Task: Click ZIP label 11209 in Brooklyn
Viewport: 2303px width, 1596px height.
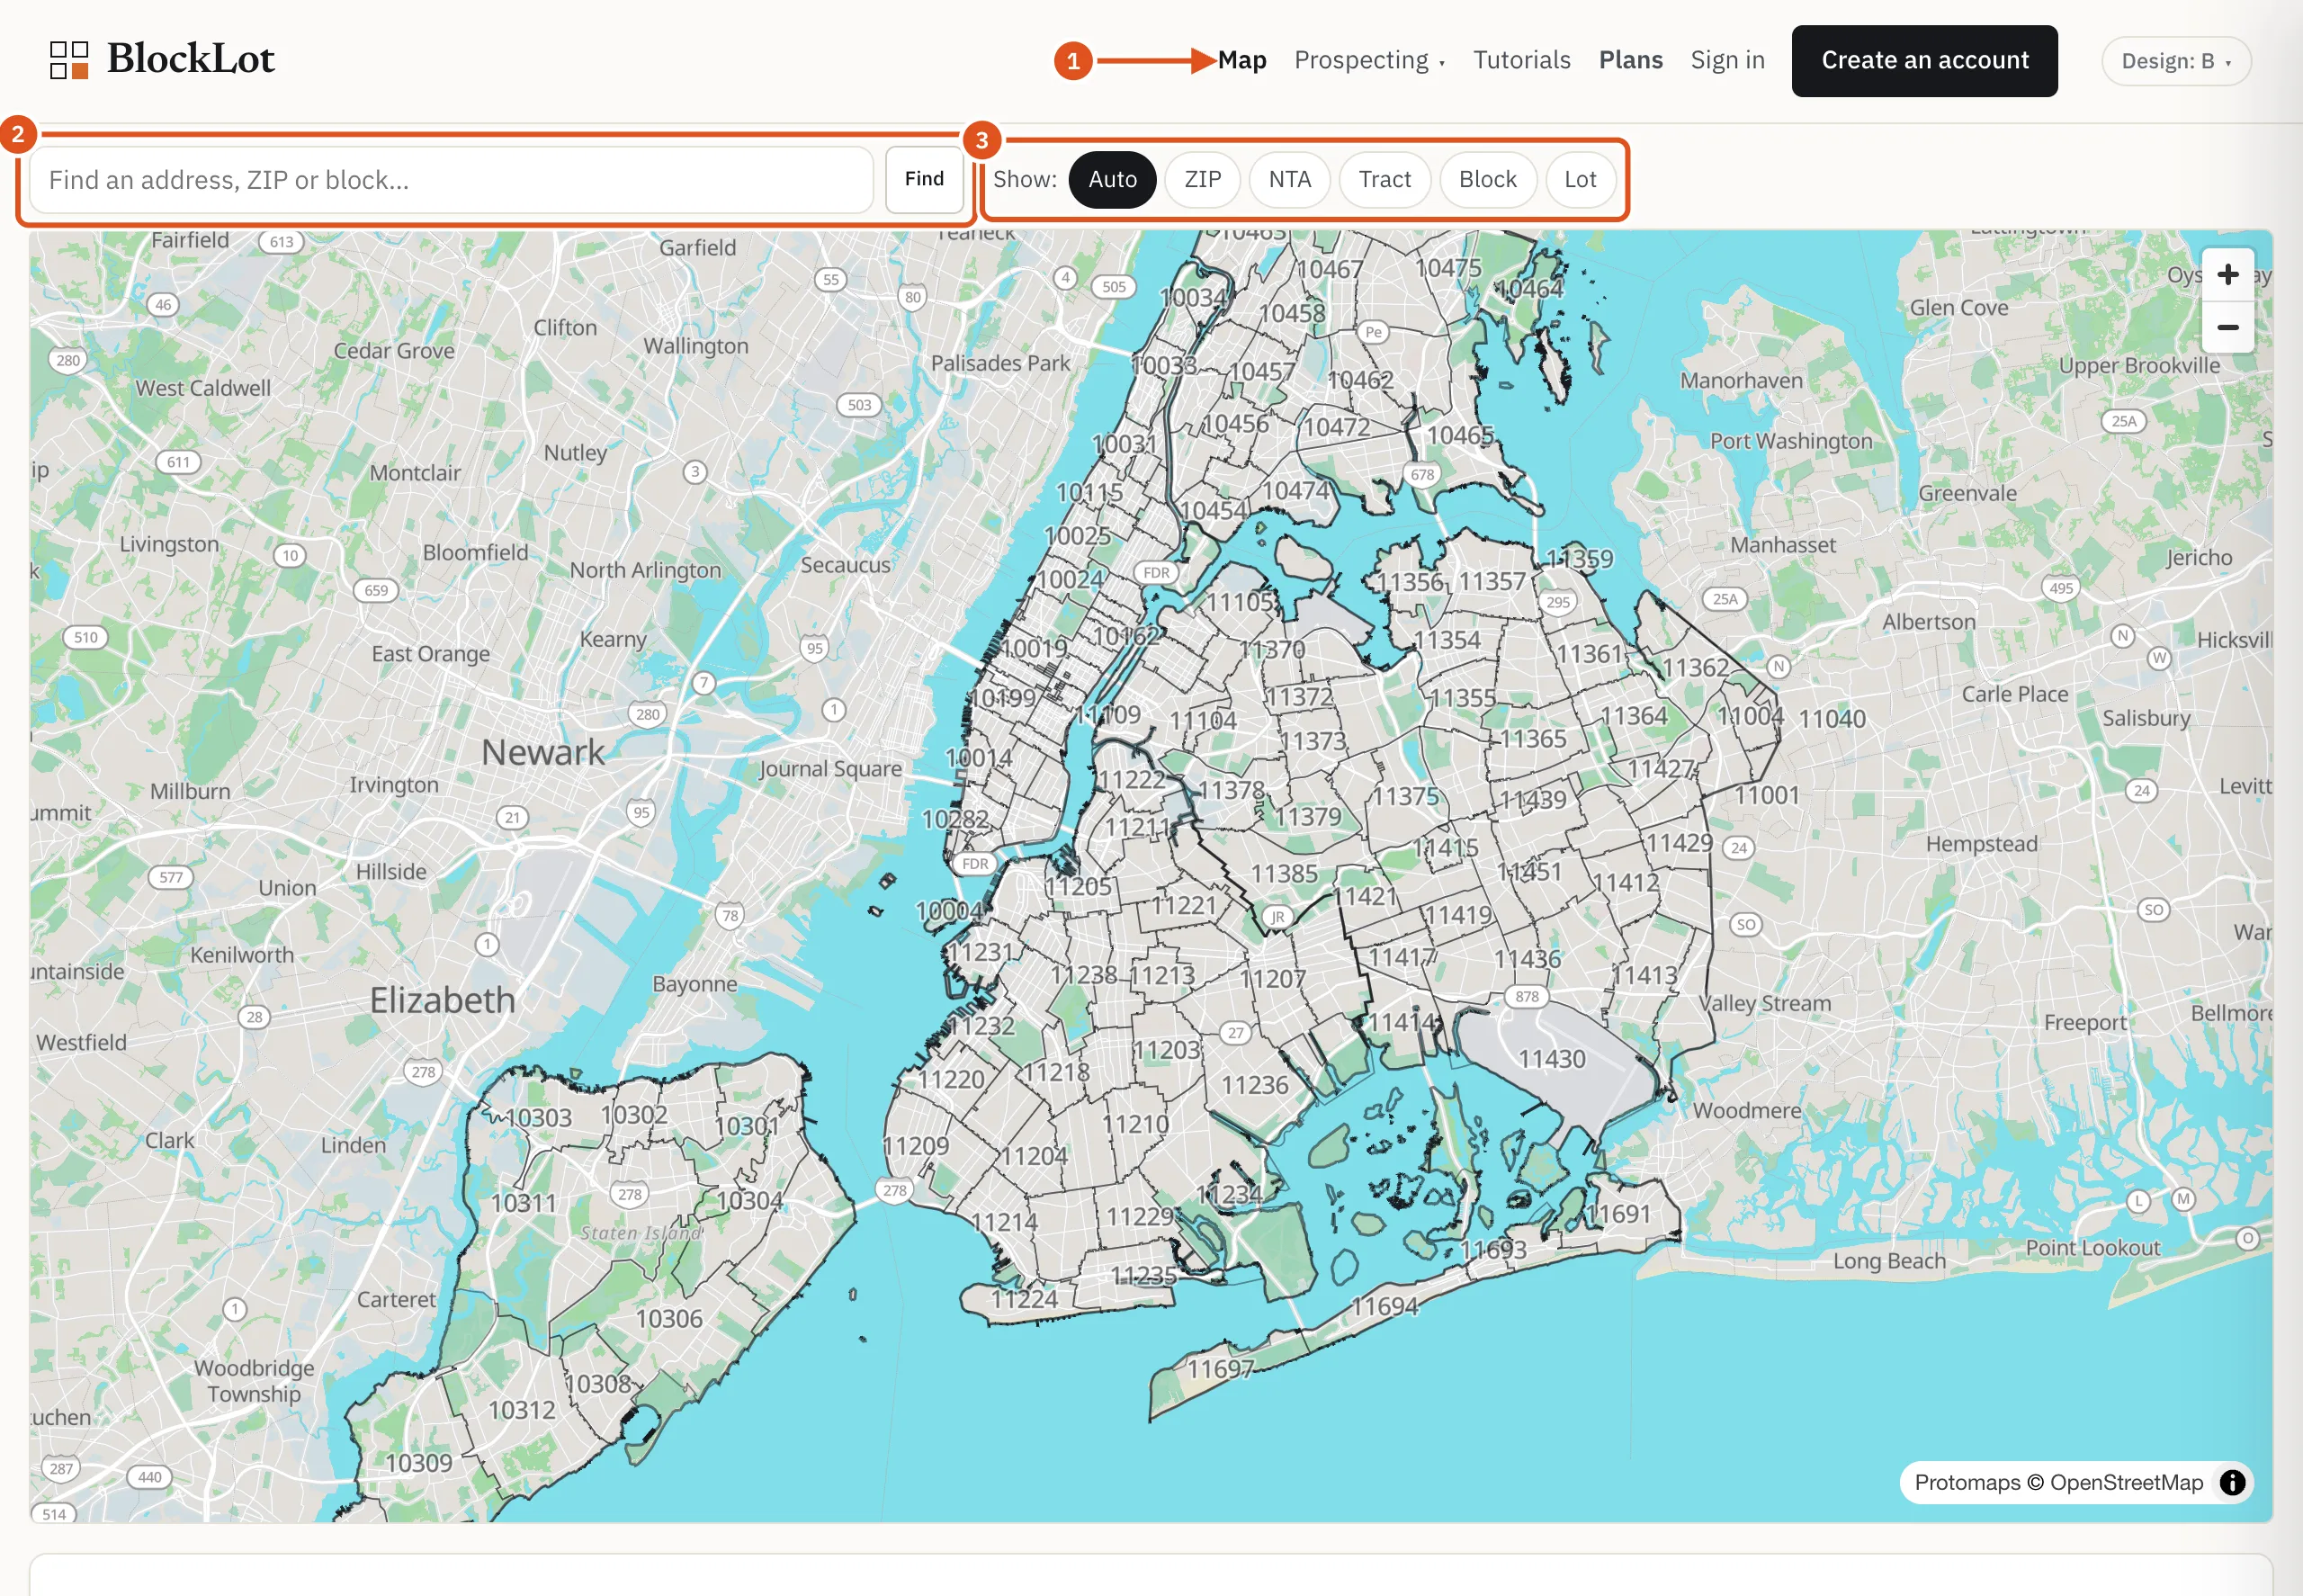Action: click(x=915, y=1146)
